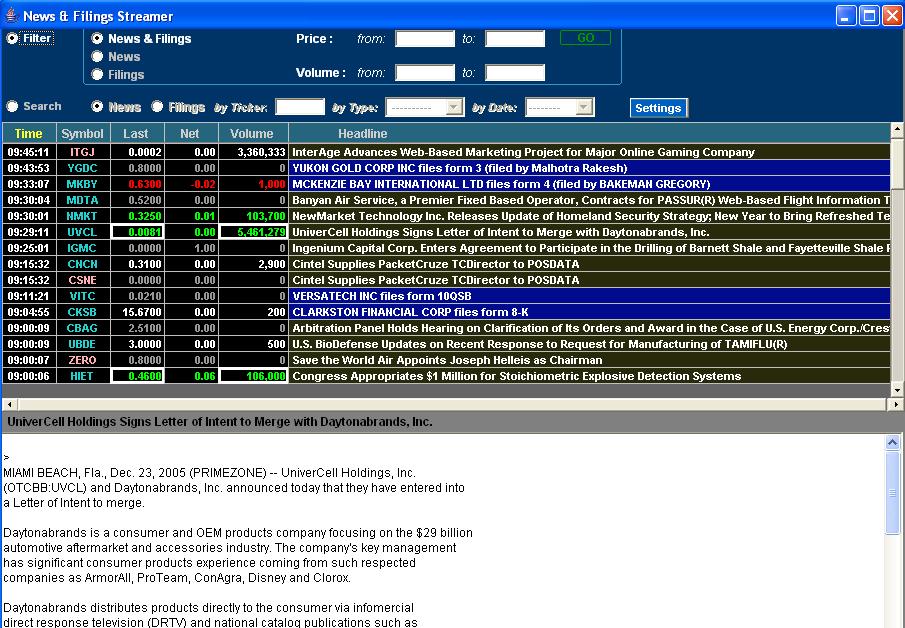The height and width of the screenshot is (628, 905).
Task: Select the ITGJ symbol cell
Action: point(83,152)
